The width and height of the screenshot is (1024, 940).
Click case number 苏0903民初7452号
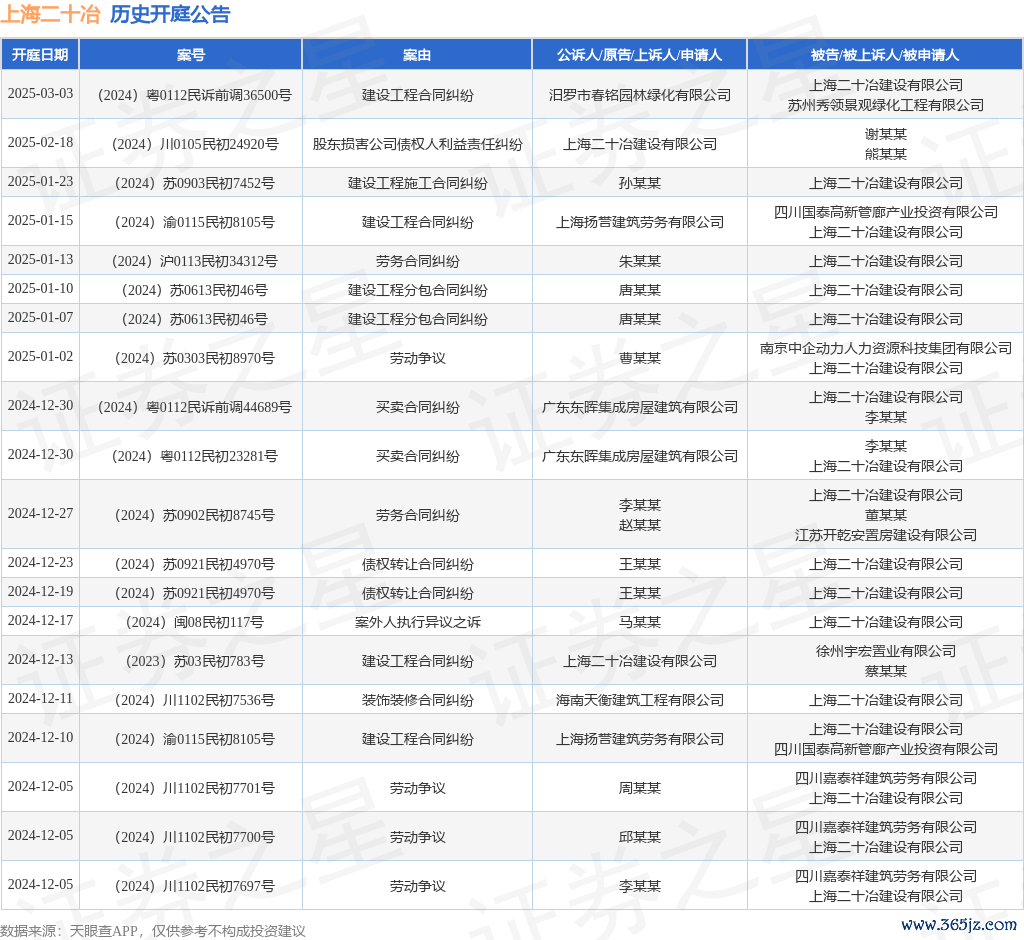pos(195,184)
